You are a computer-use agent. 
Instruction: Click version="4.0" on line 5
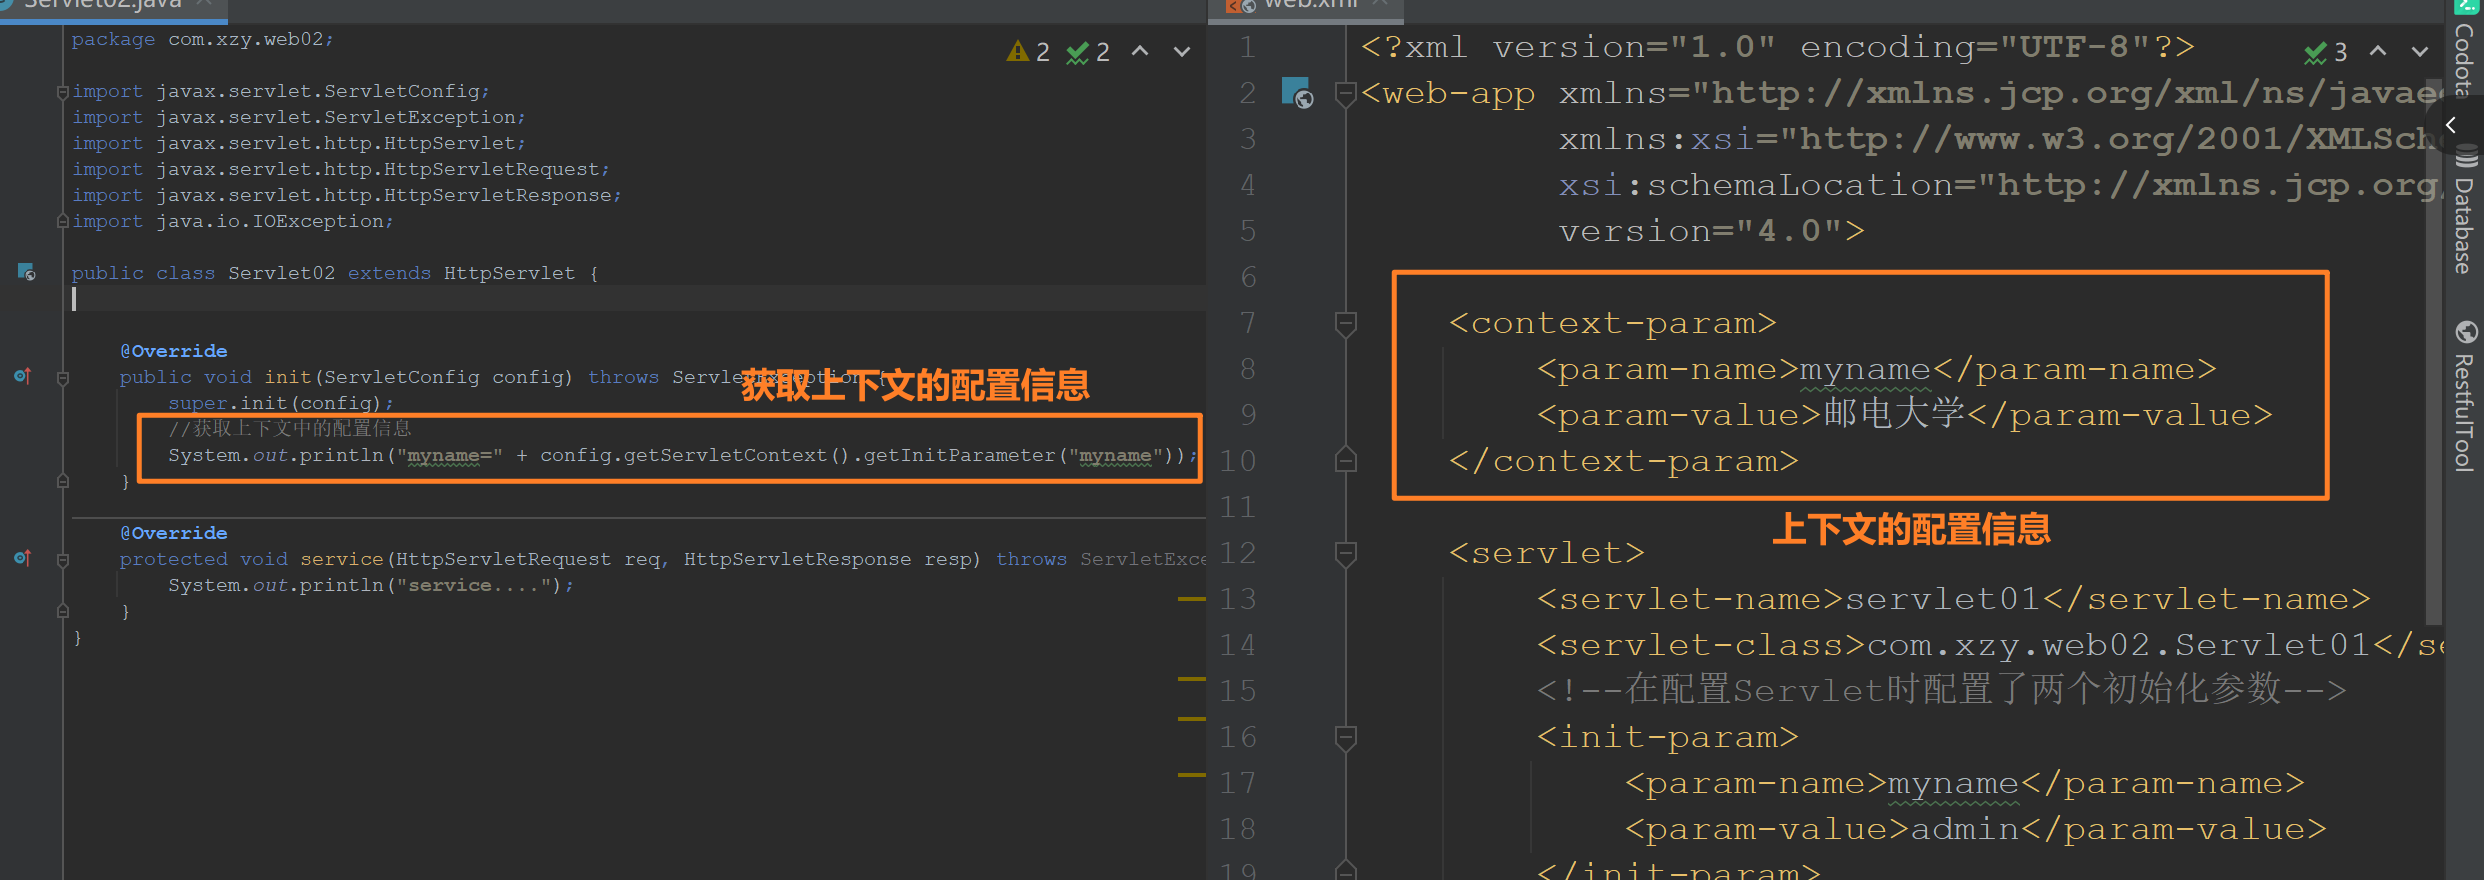point(1711,231)
